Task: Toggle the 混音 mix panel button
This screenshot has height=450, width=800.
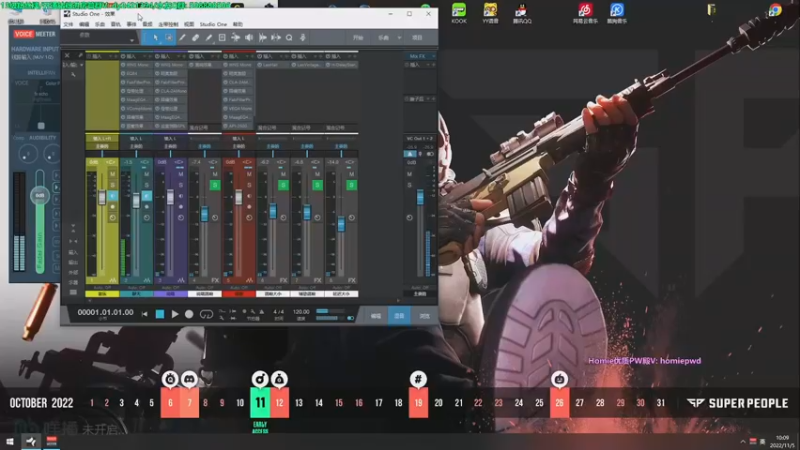Action: click(x=399, y=316)
